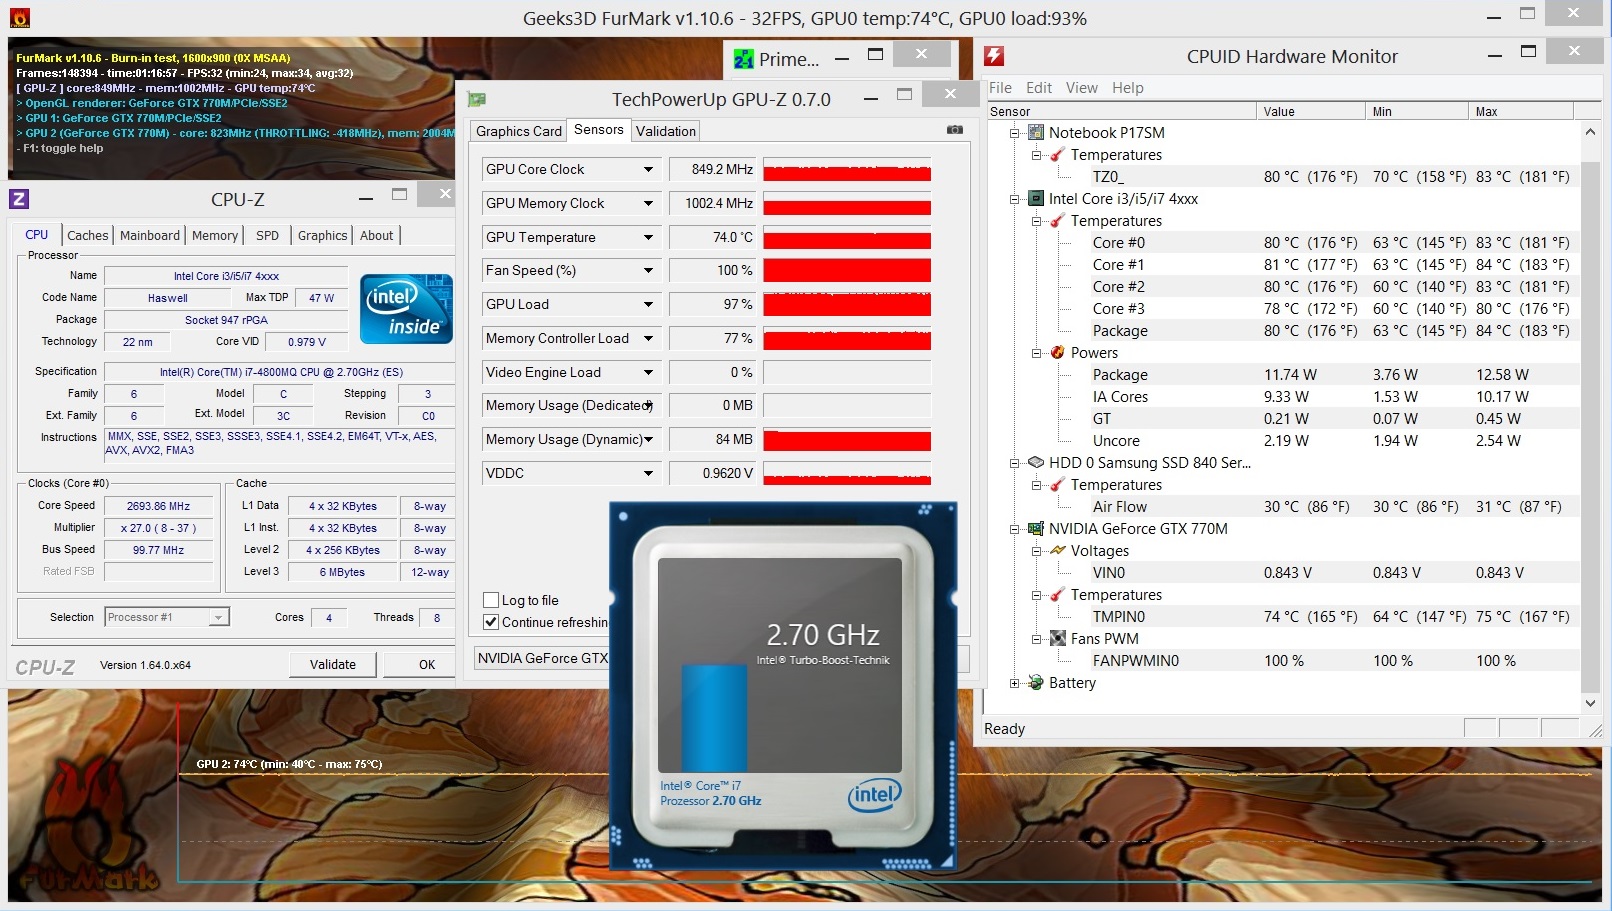Click the Hardware Monitor scrollbar up arrow

1590,131
